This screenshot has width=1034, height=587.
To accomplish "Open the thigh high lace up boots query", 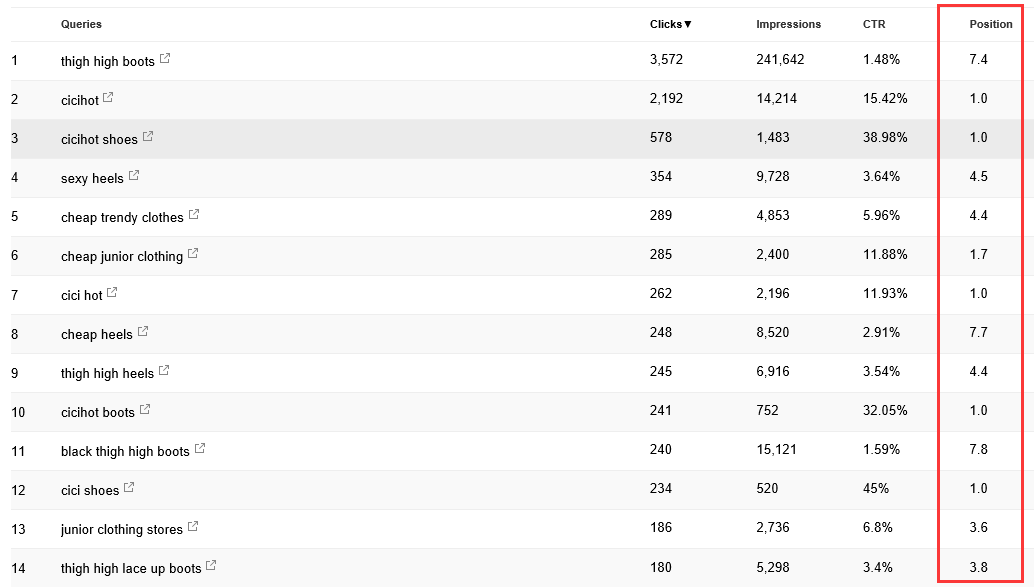I will click(x=131, y=569).
